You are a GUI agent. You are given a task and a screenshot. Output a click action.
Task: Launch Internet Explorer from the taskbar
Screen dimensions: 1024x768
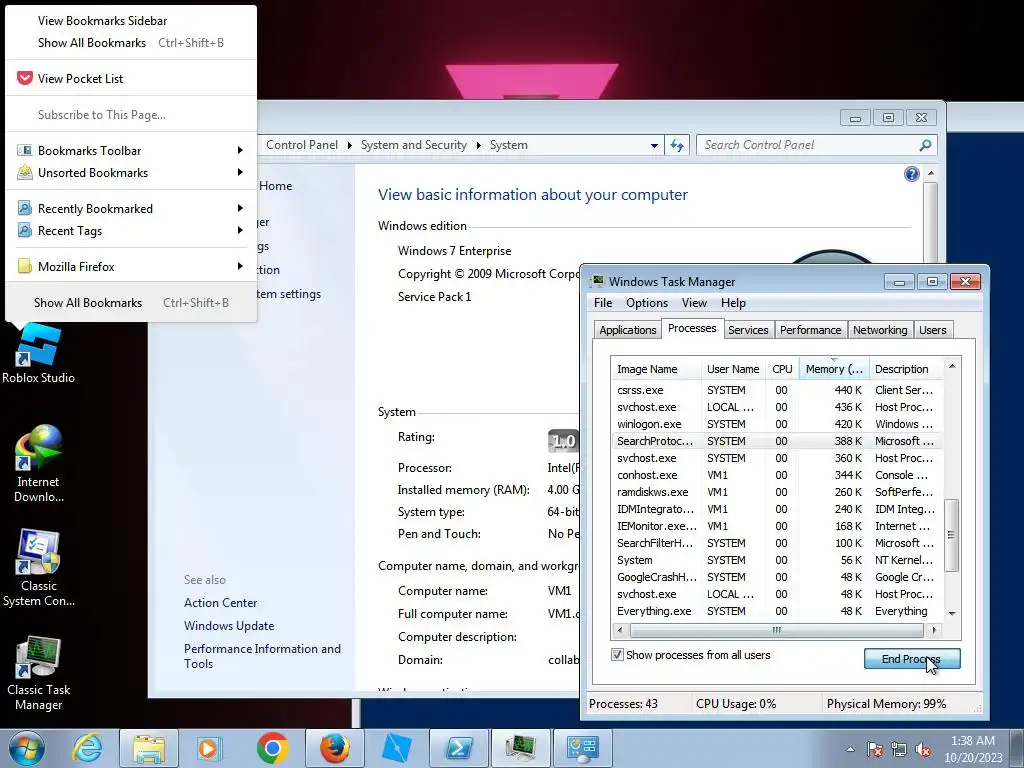tap(88, 748)
